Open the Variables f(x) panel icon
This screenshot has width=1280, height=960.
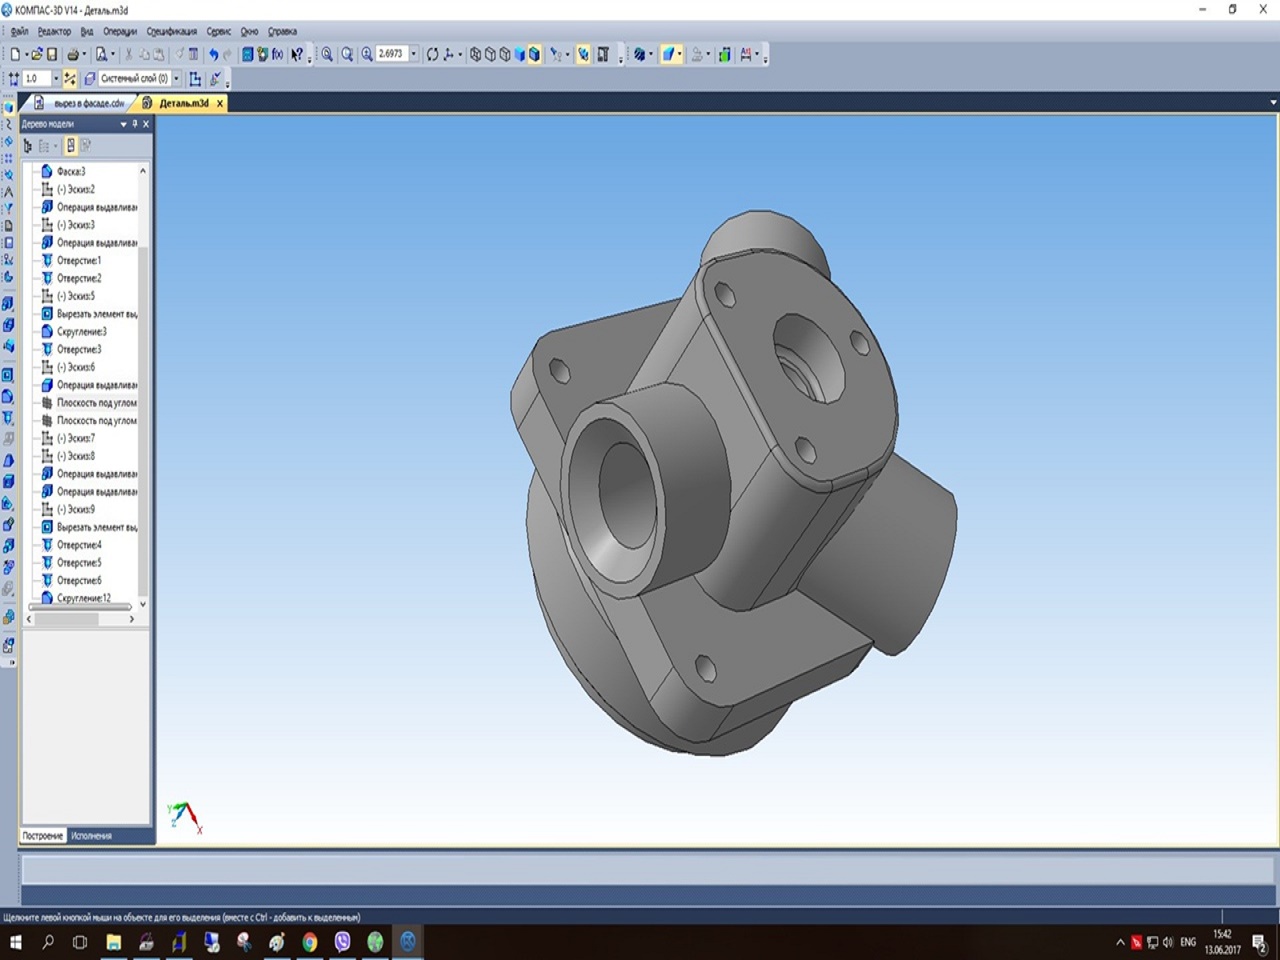coord(277,55)
